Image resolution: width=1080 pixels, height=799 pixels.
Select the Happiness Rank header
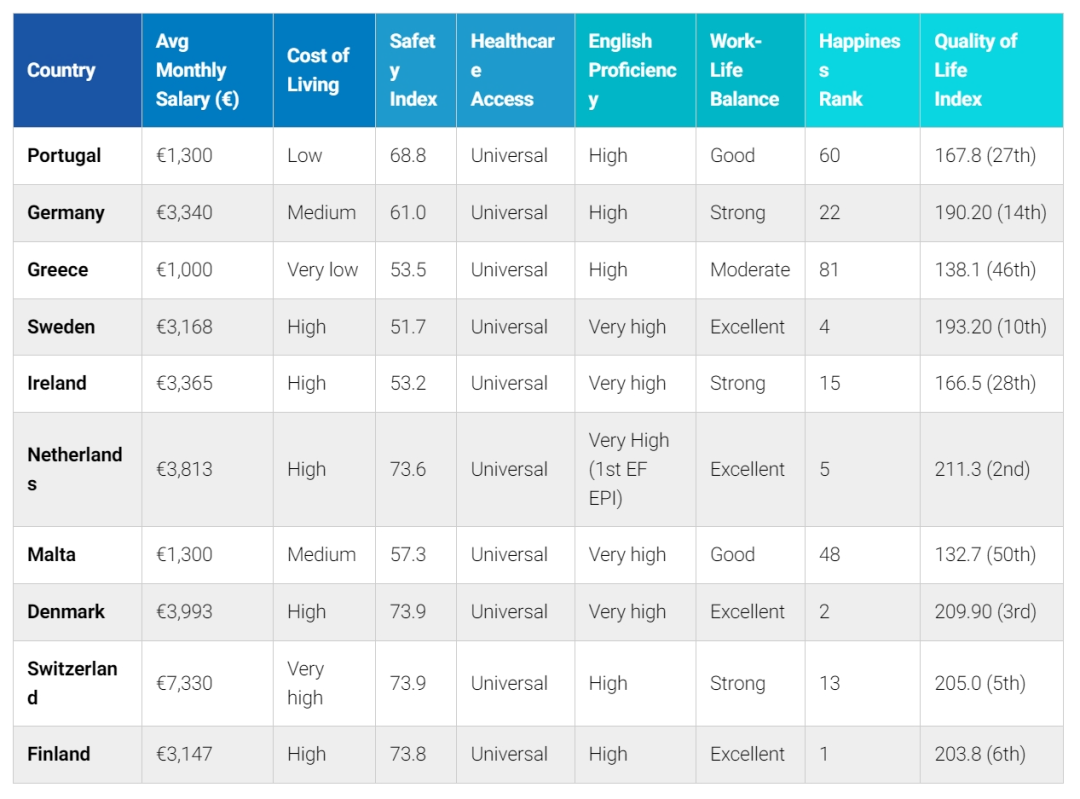pos(862,70)
